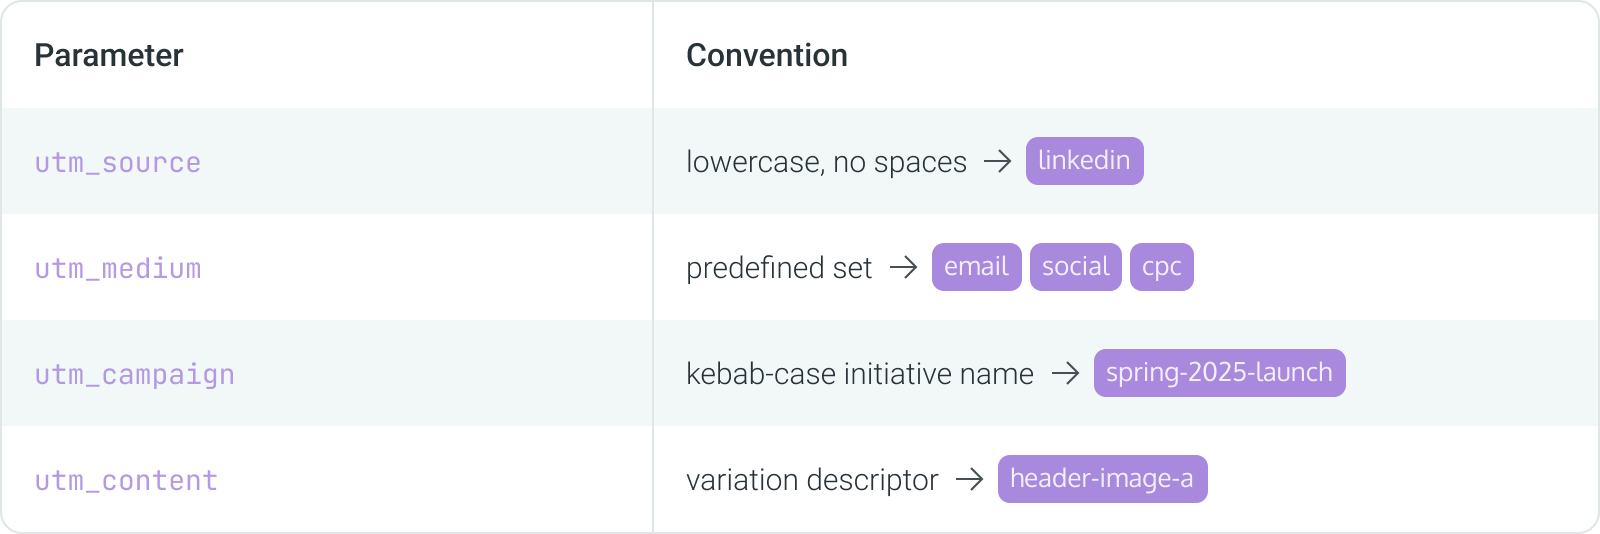1600x534 pixels.
Task: Click the arrow after 'kebab-case initiative name'
Action: tap(1065, 373)
